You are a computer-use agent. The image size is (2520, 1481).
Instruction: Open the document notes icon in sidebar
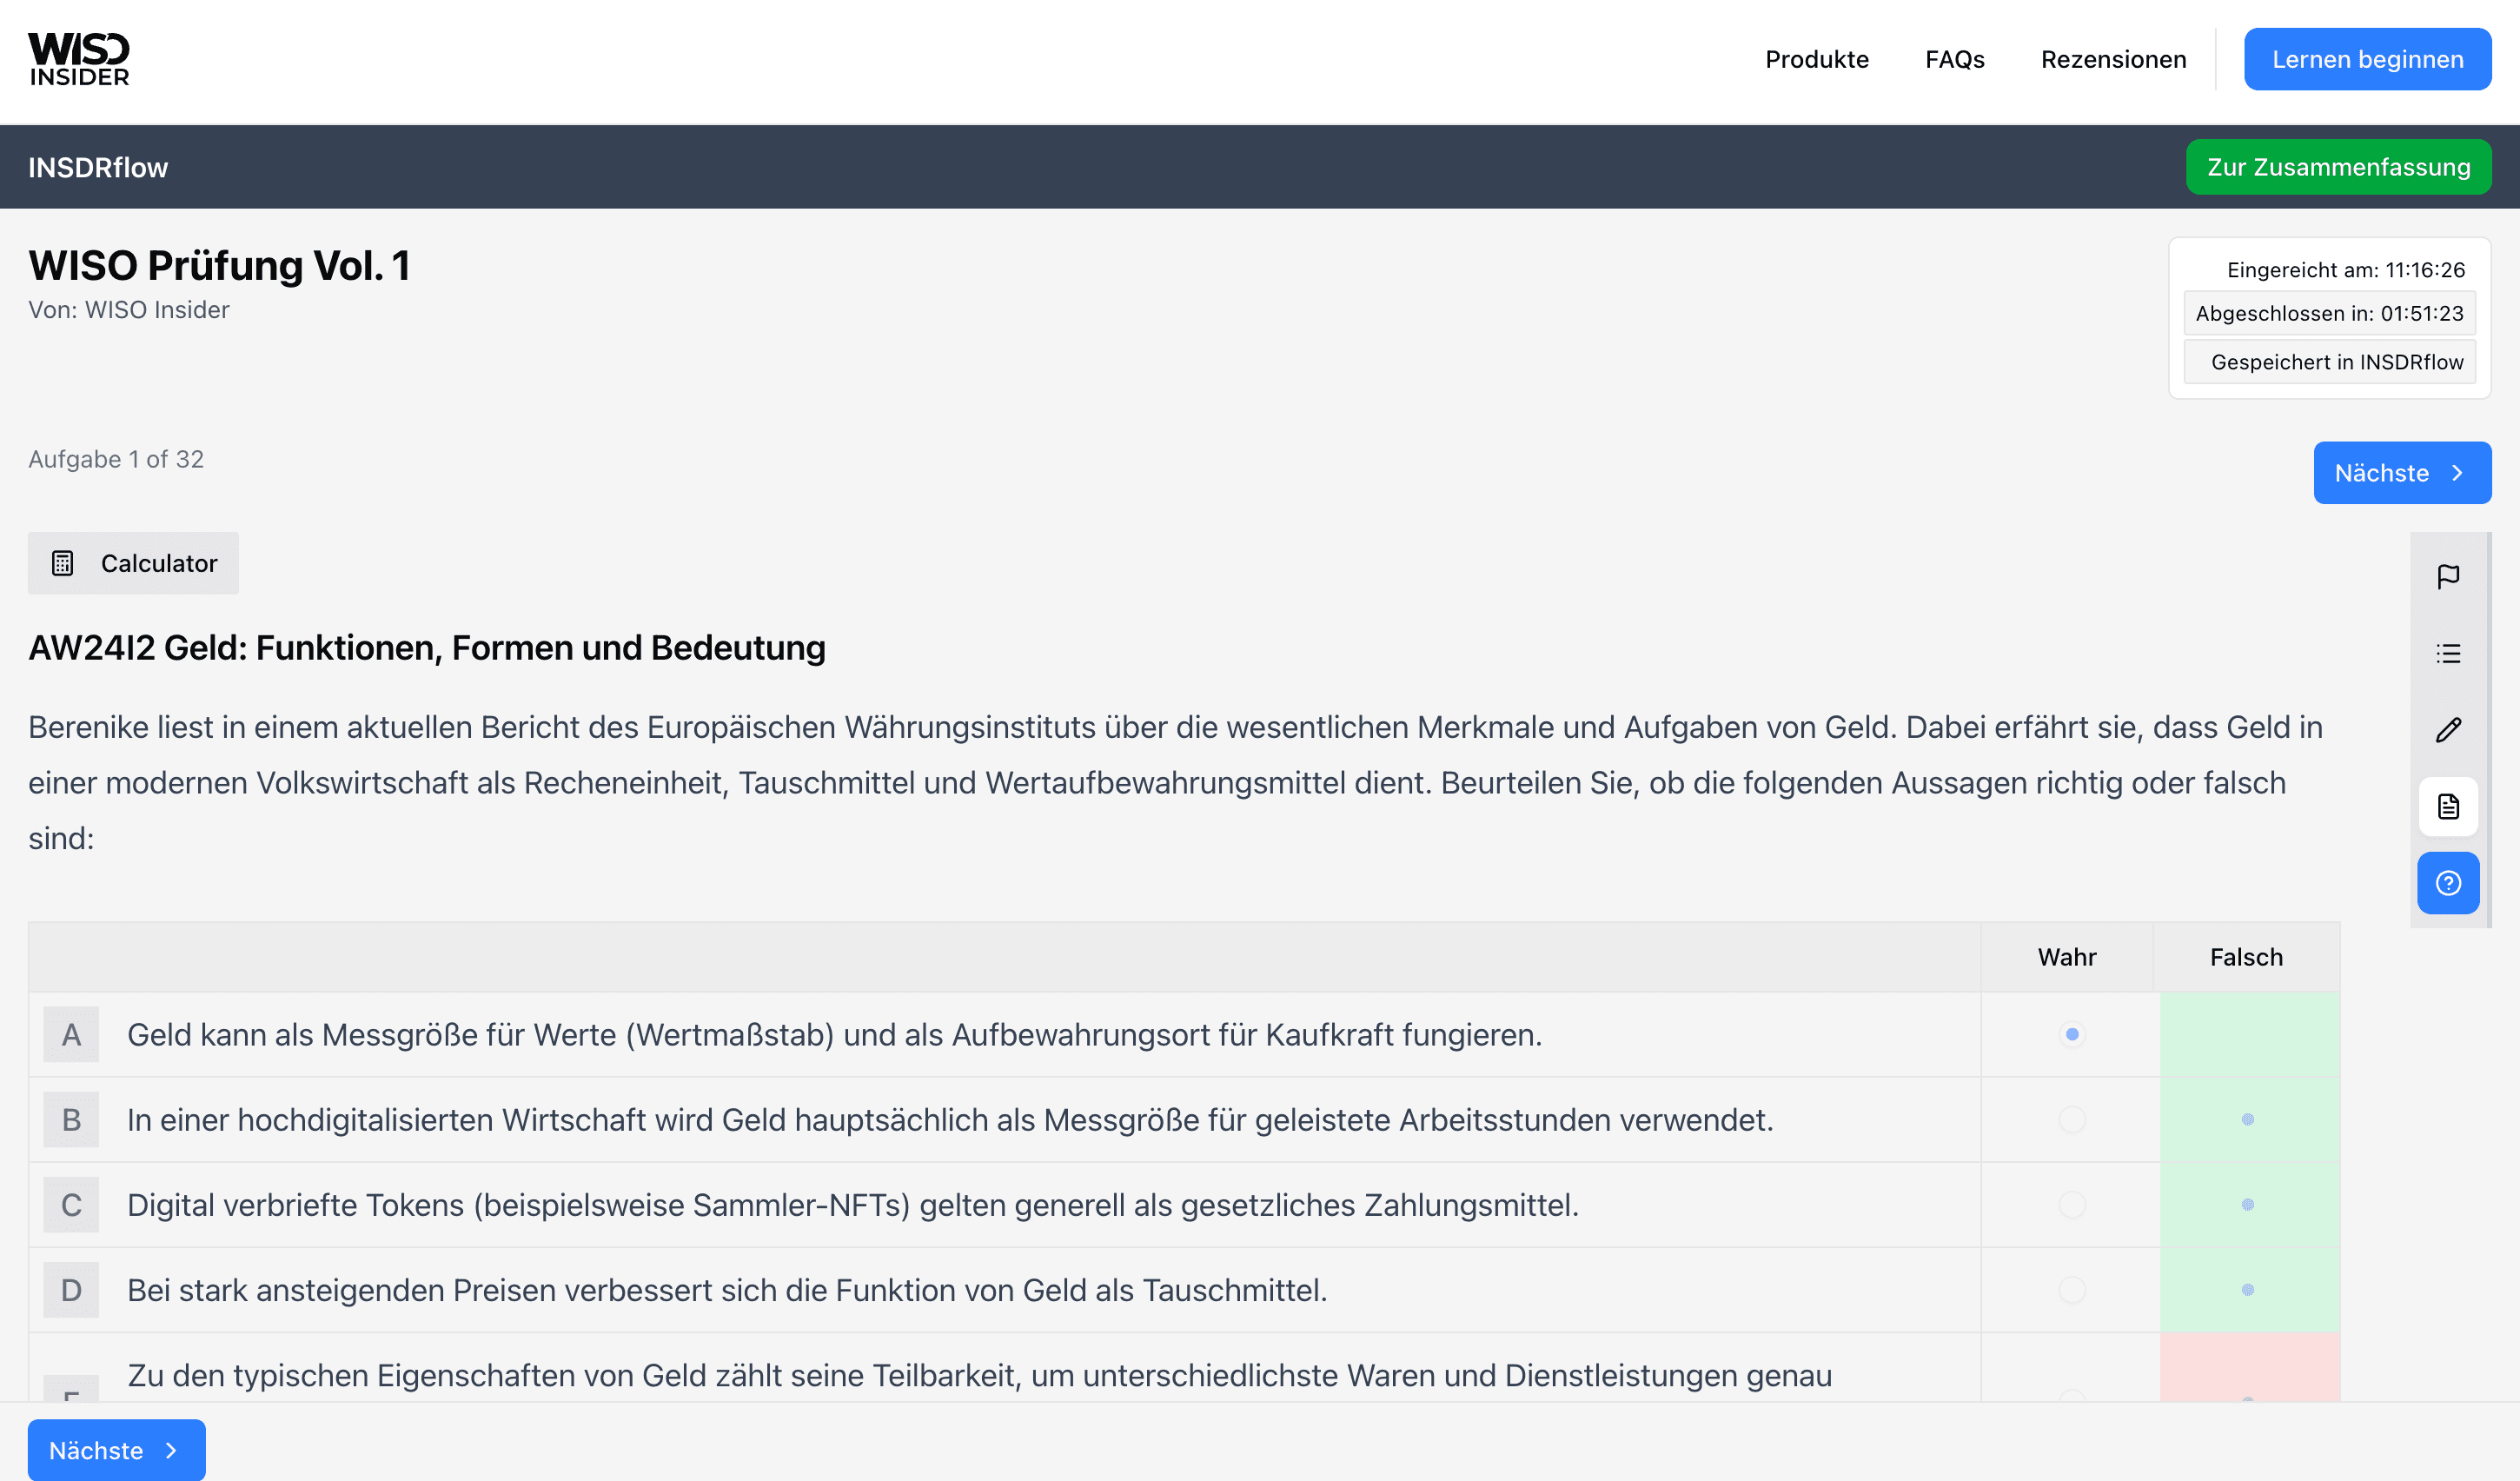2448,806
